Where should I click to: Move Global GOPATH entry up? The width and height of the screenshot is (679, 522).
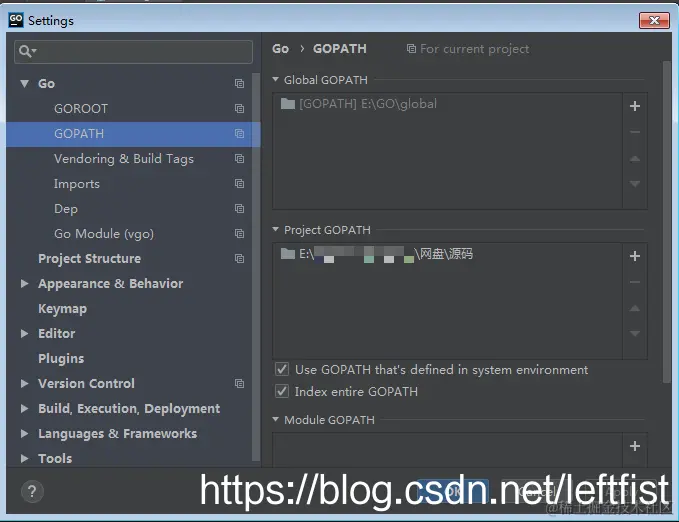coord(635,159)
